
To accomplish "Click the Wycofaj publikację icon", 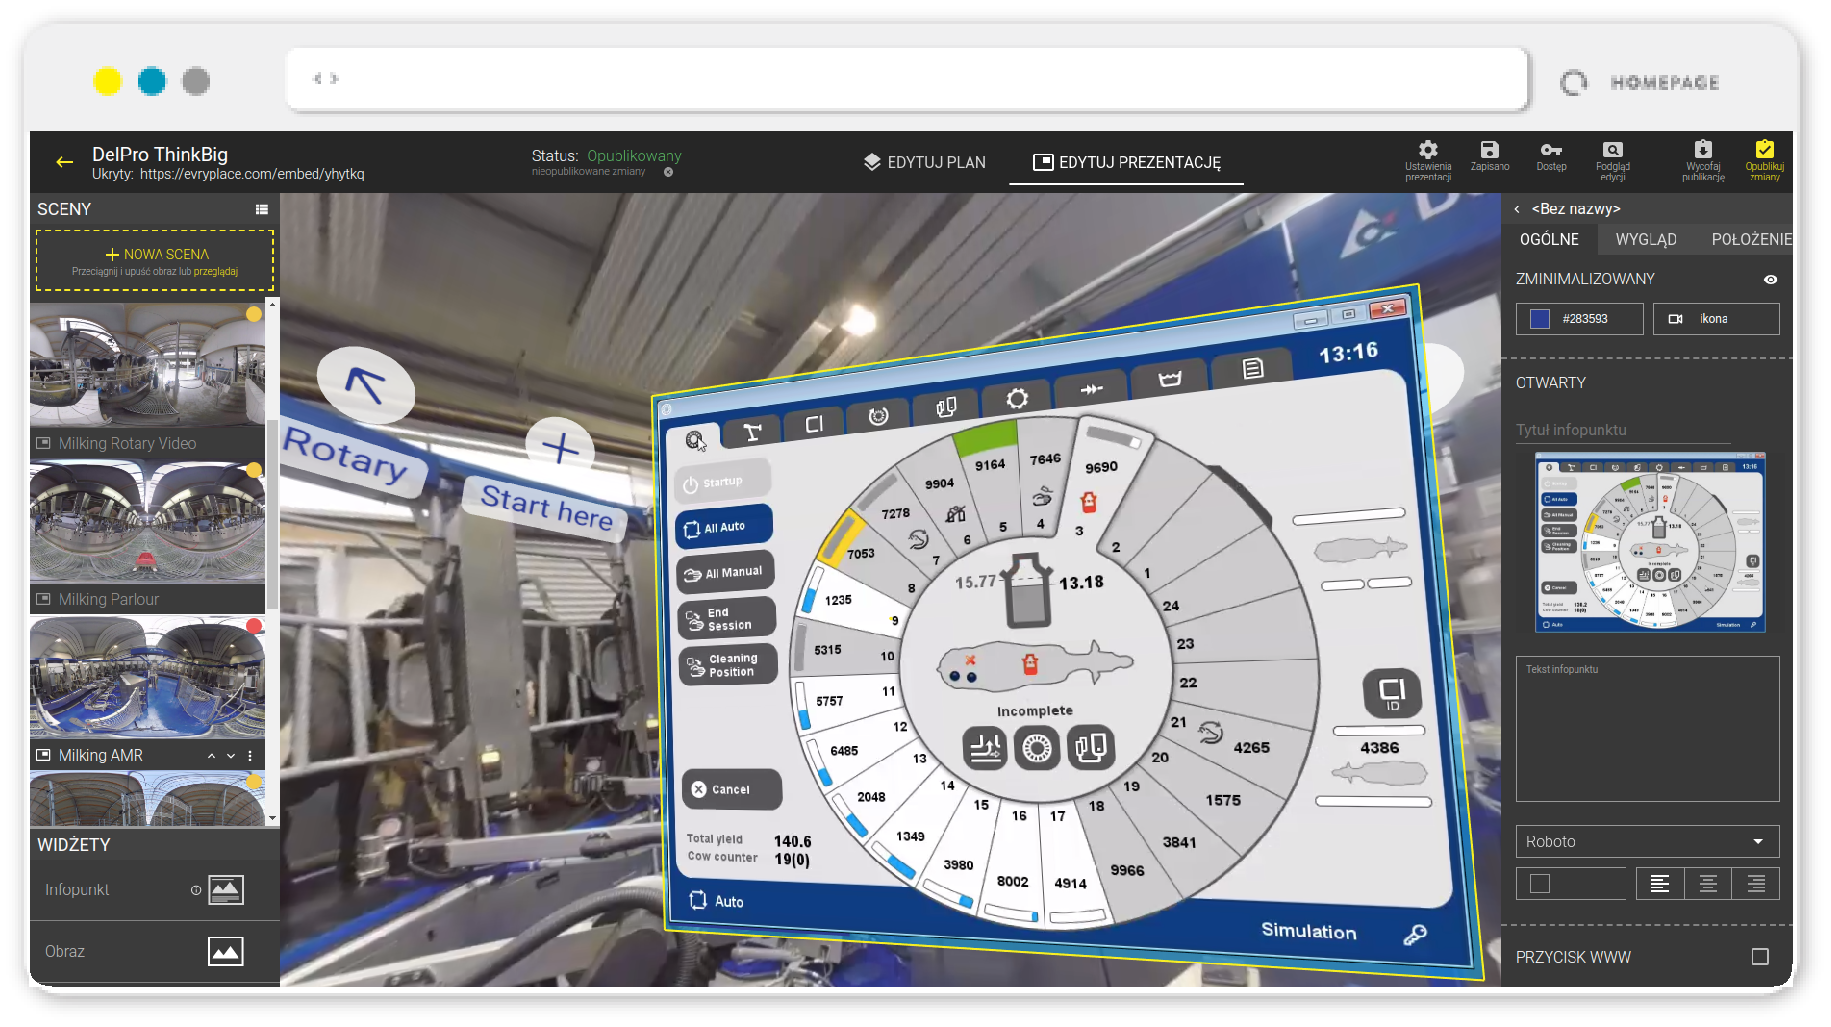I will pos(1703,150).
